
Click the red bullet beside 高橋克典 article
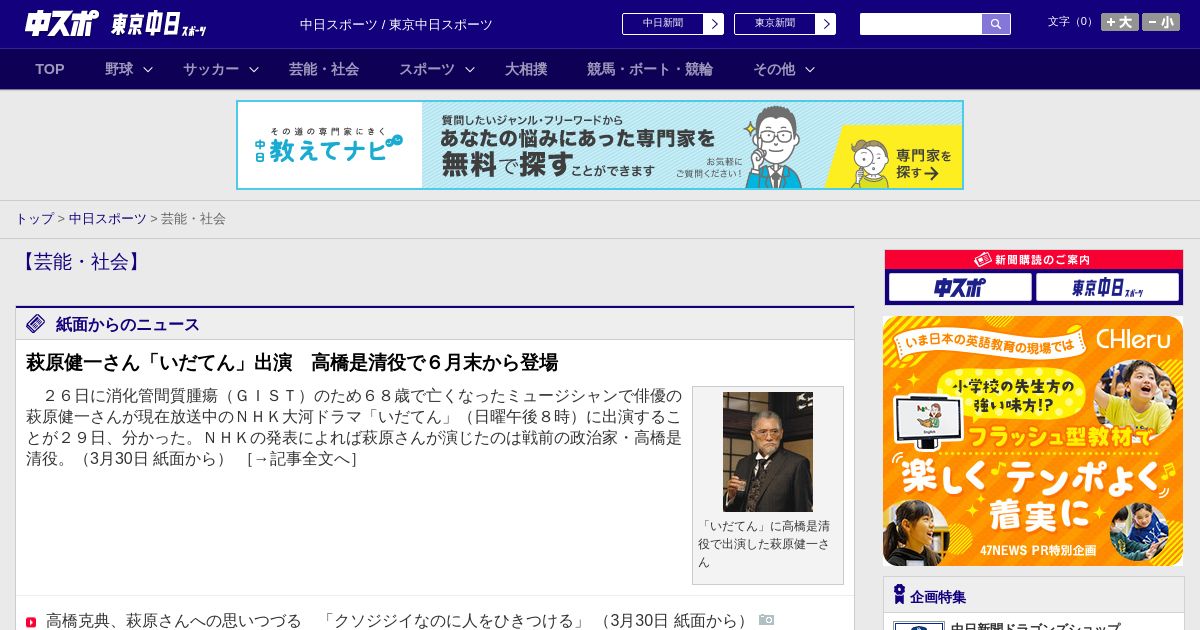(x=31, y=622)
